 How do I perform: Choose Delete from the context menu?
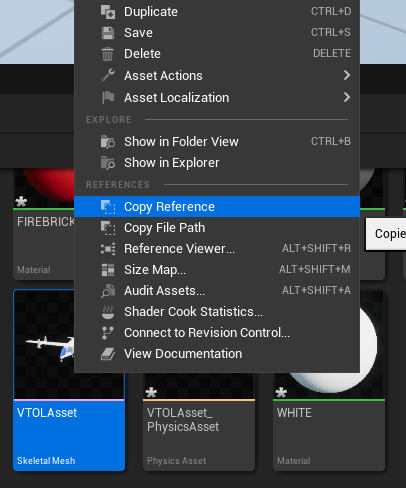point(217,54)
